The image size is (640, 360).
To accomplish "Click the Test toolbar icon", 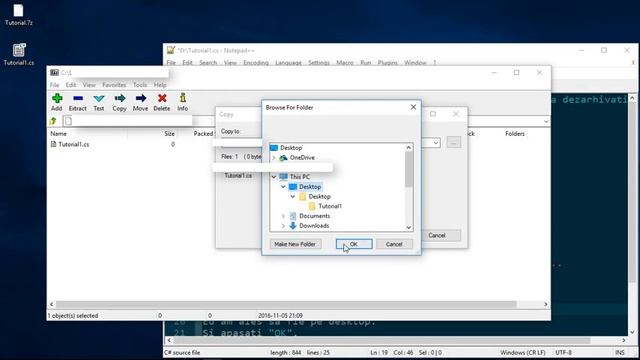I will [99, 102].
